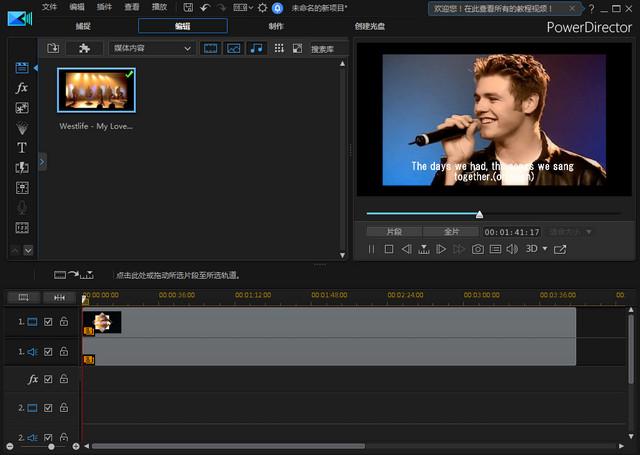Viewport: 640px width, 455px height.
Task: Uncheck video track 1 enable checkbox
Action: click(x=48, y=322)
